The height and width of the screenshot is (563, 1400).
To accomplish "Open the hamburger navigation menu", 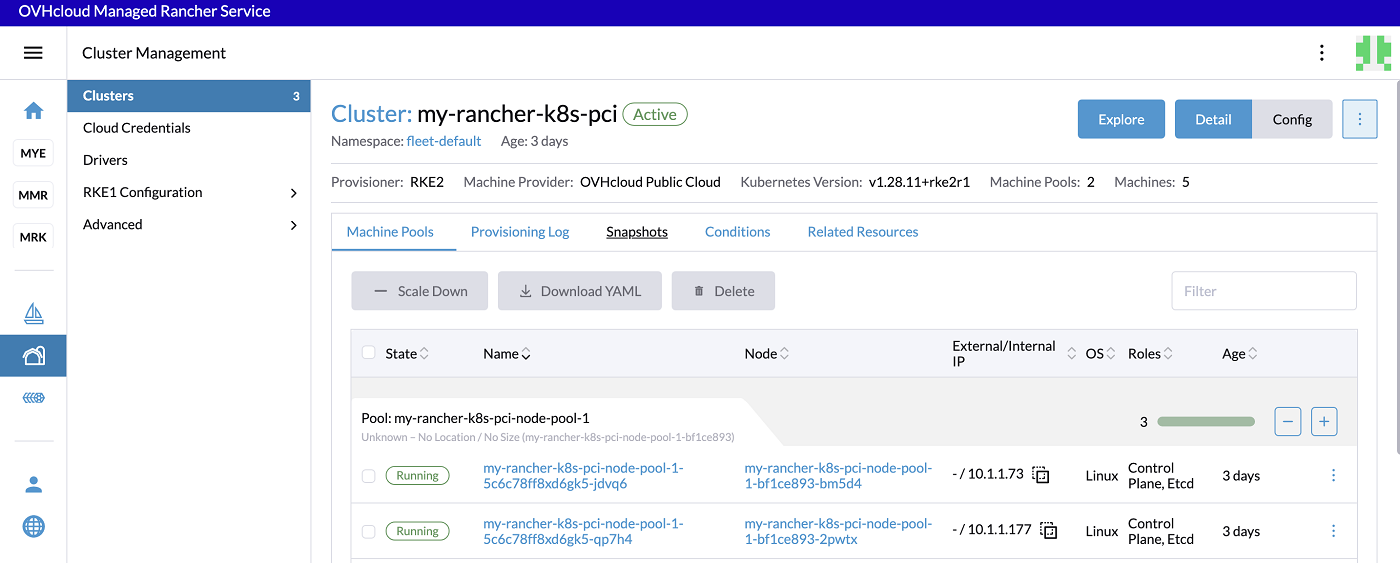I will (33, 53).
